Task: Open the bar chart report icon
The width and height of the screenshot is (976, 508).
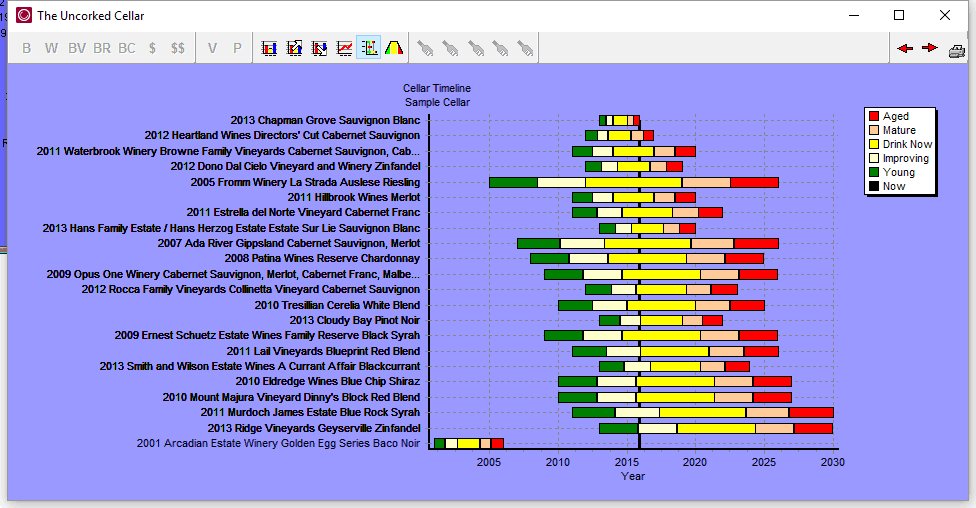Action: 269,48
